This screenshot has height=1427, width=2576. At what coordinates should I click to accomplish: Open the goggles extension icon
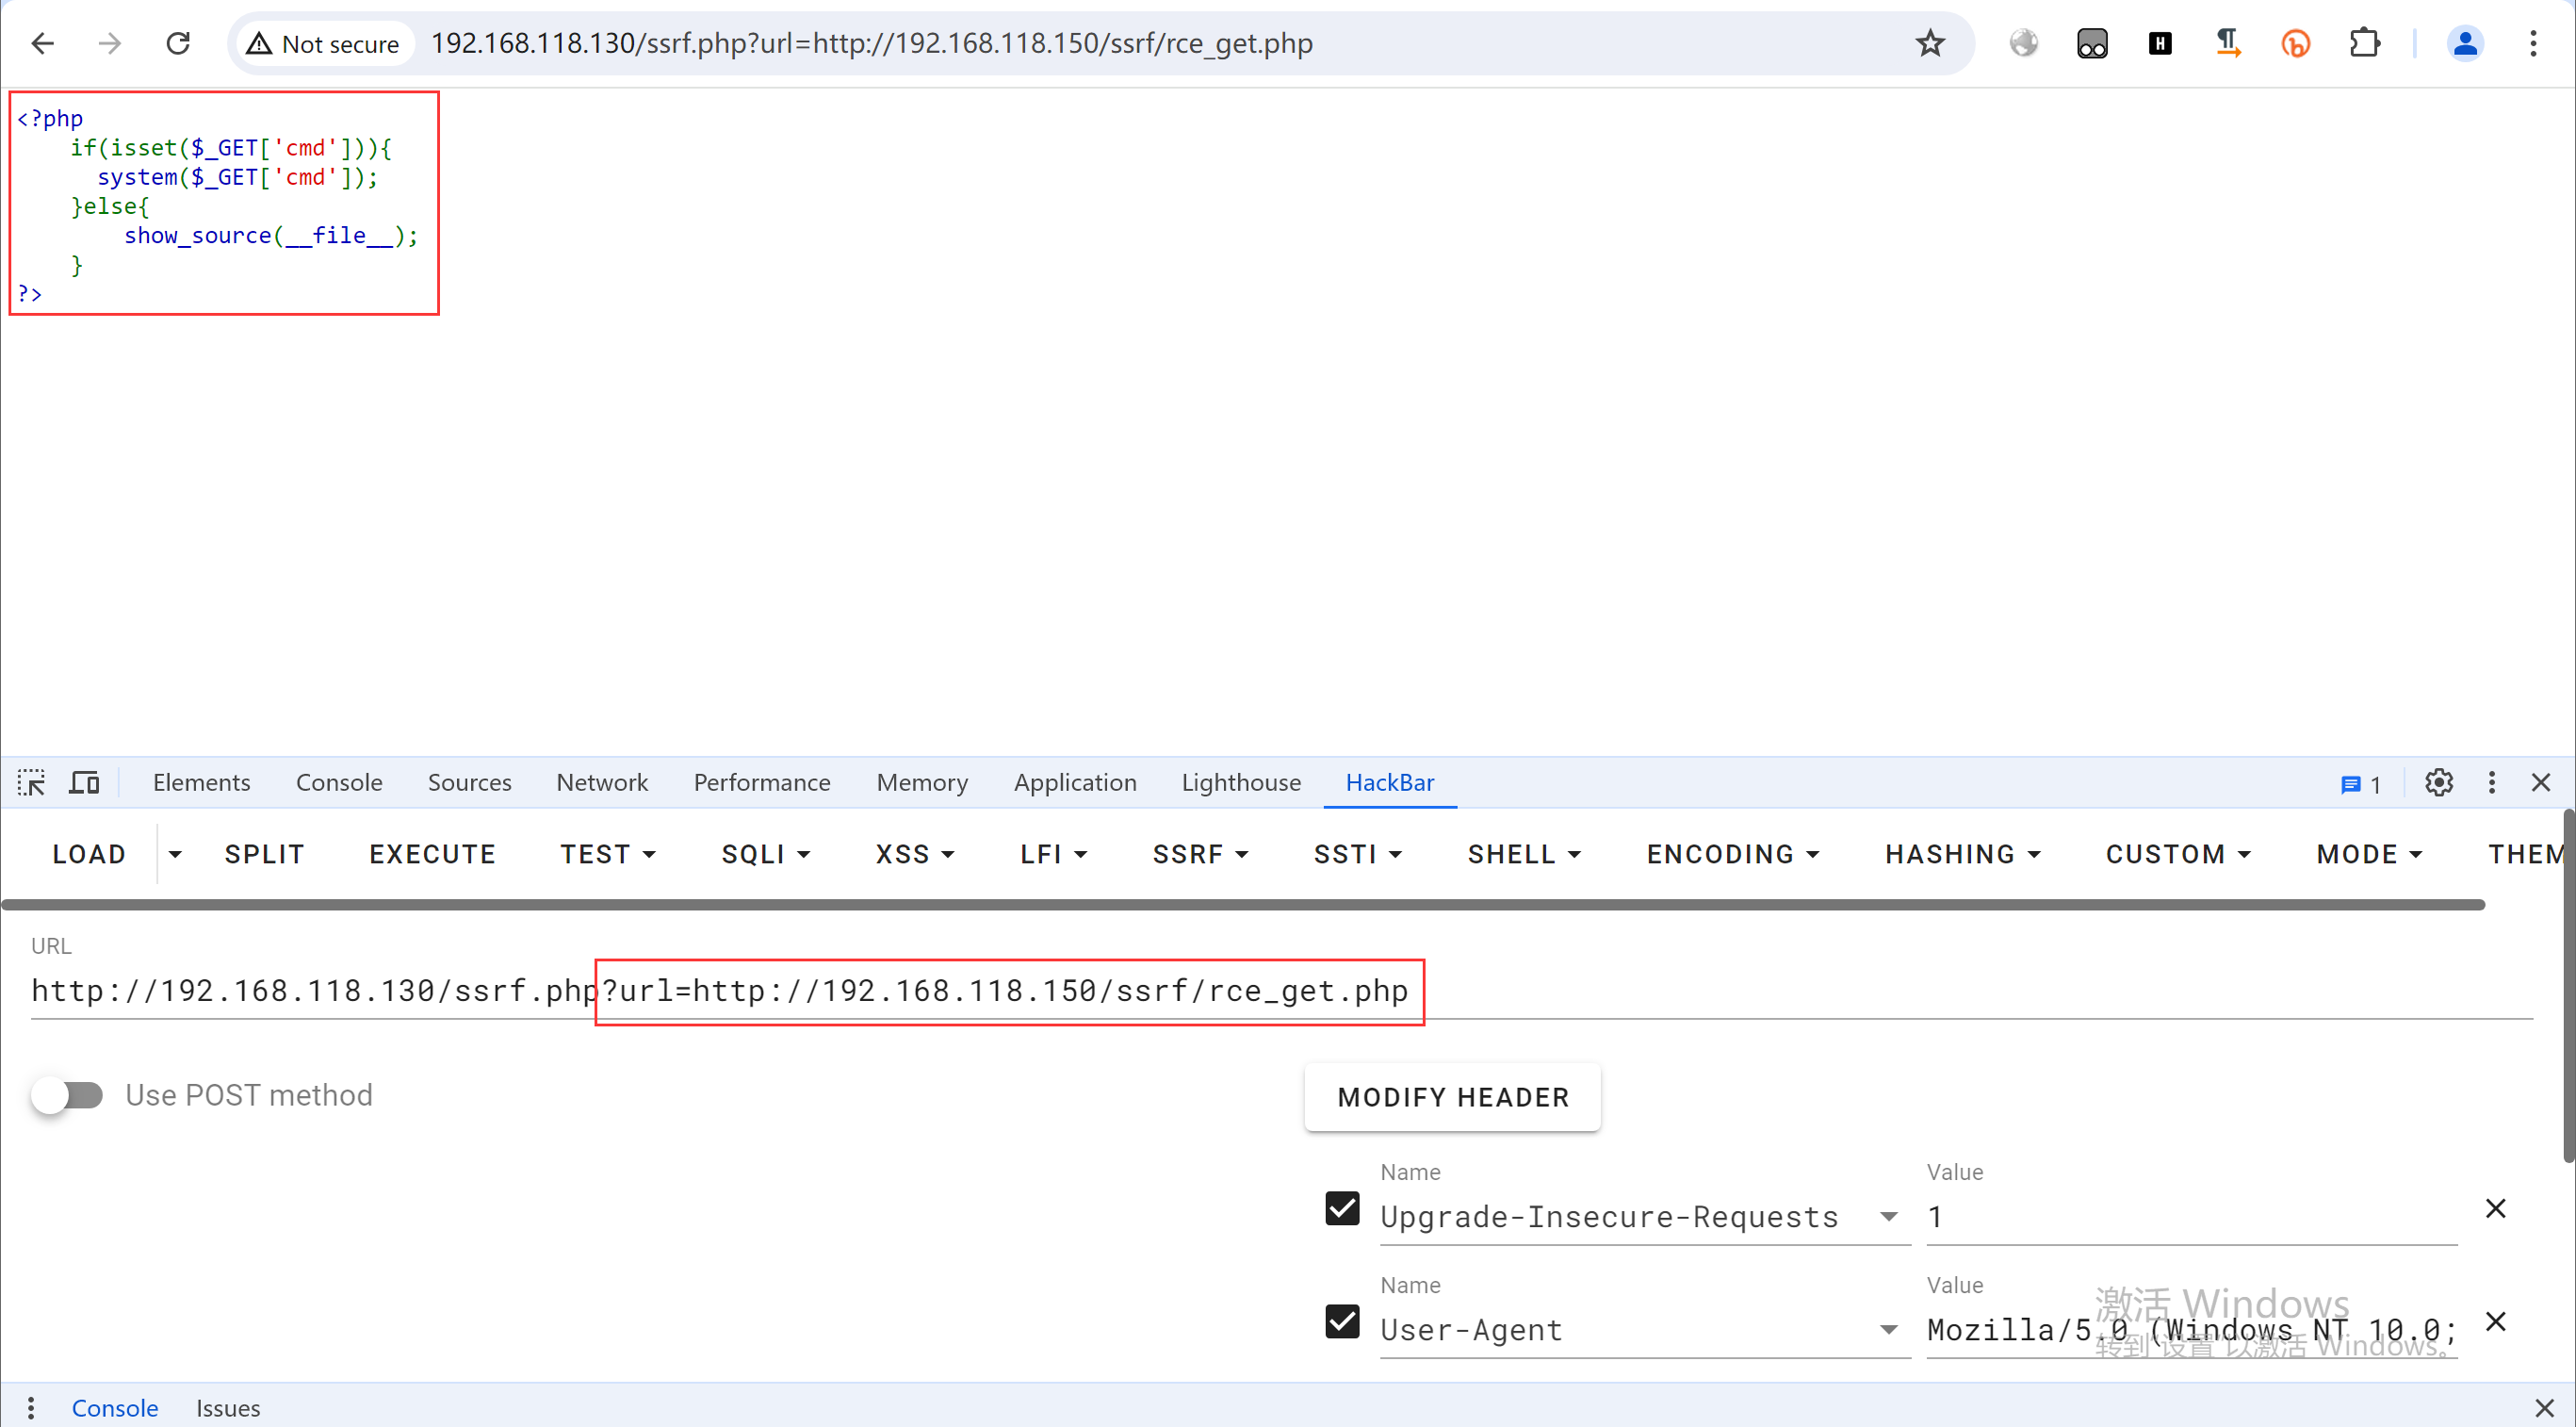tap(2092, 43)
